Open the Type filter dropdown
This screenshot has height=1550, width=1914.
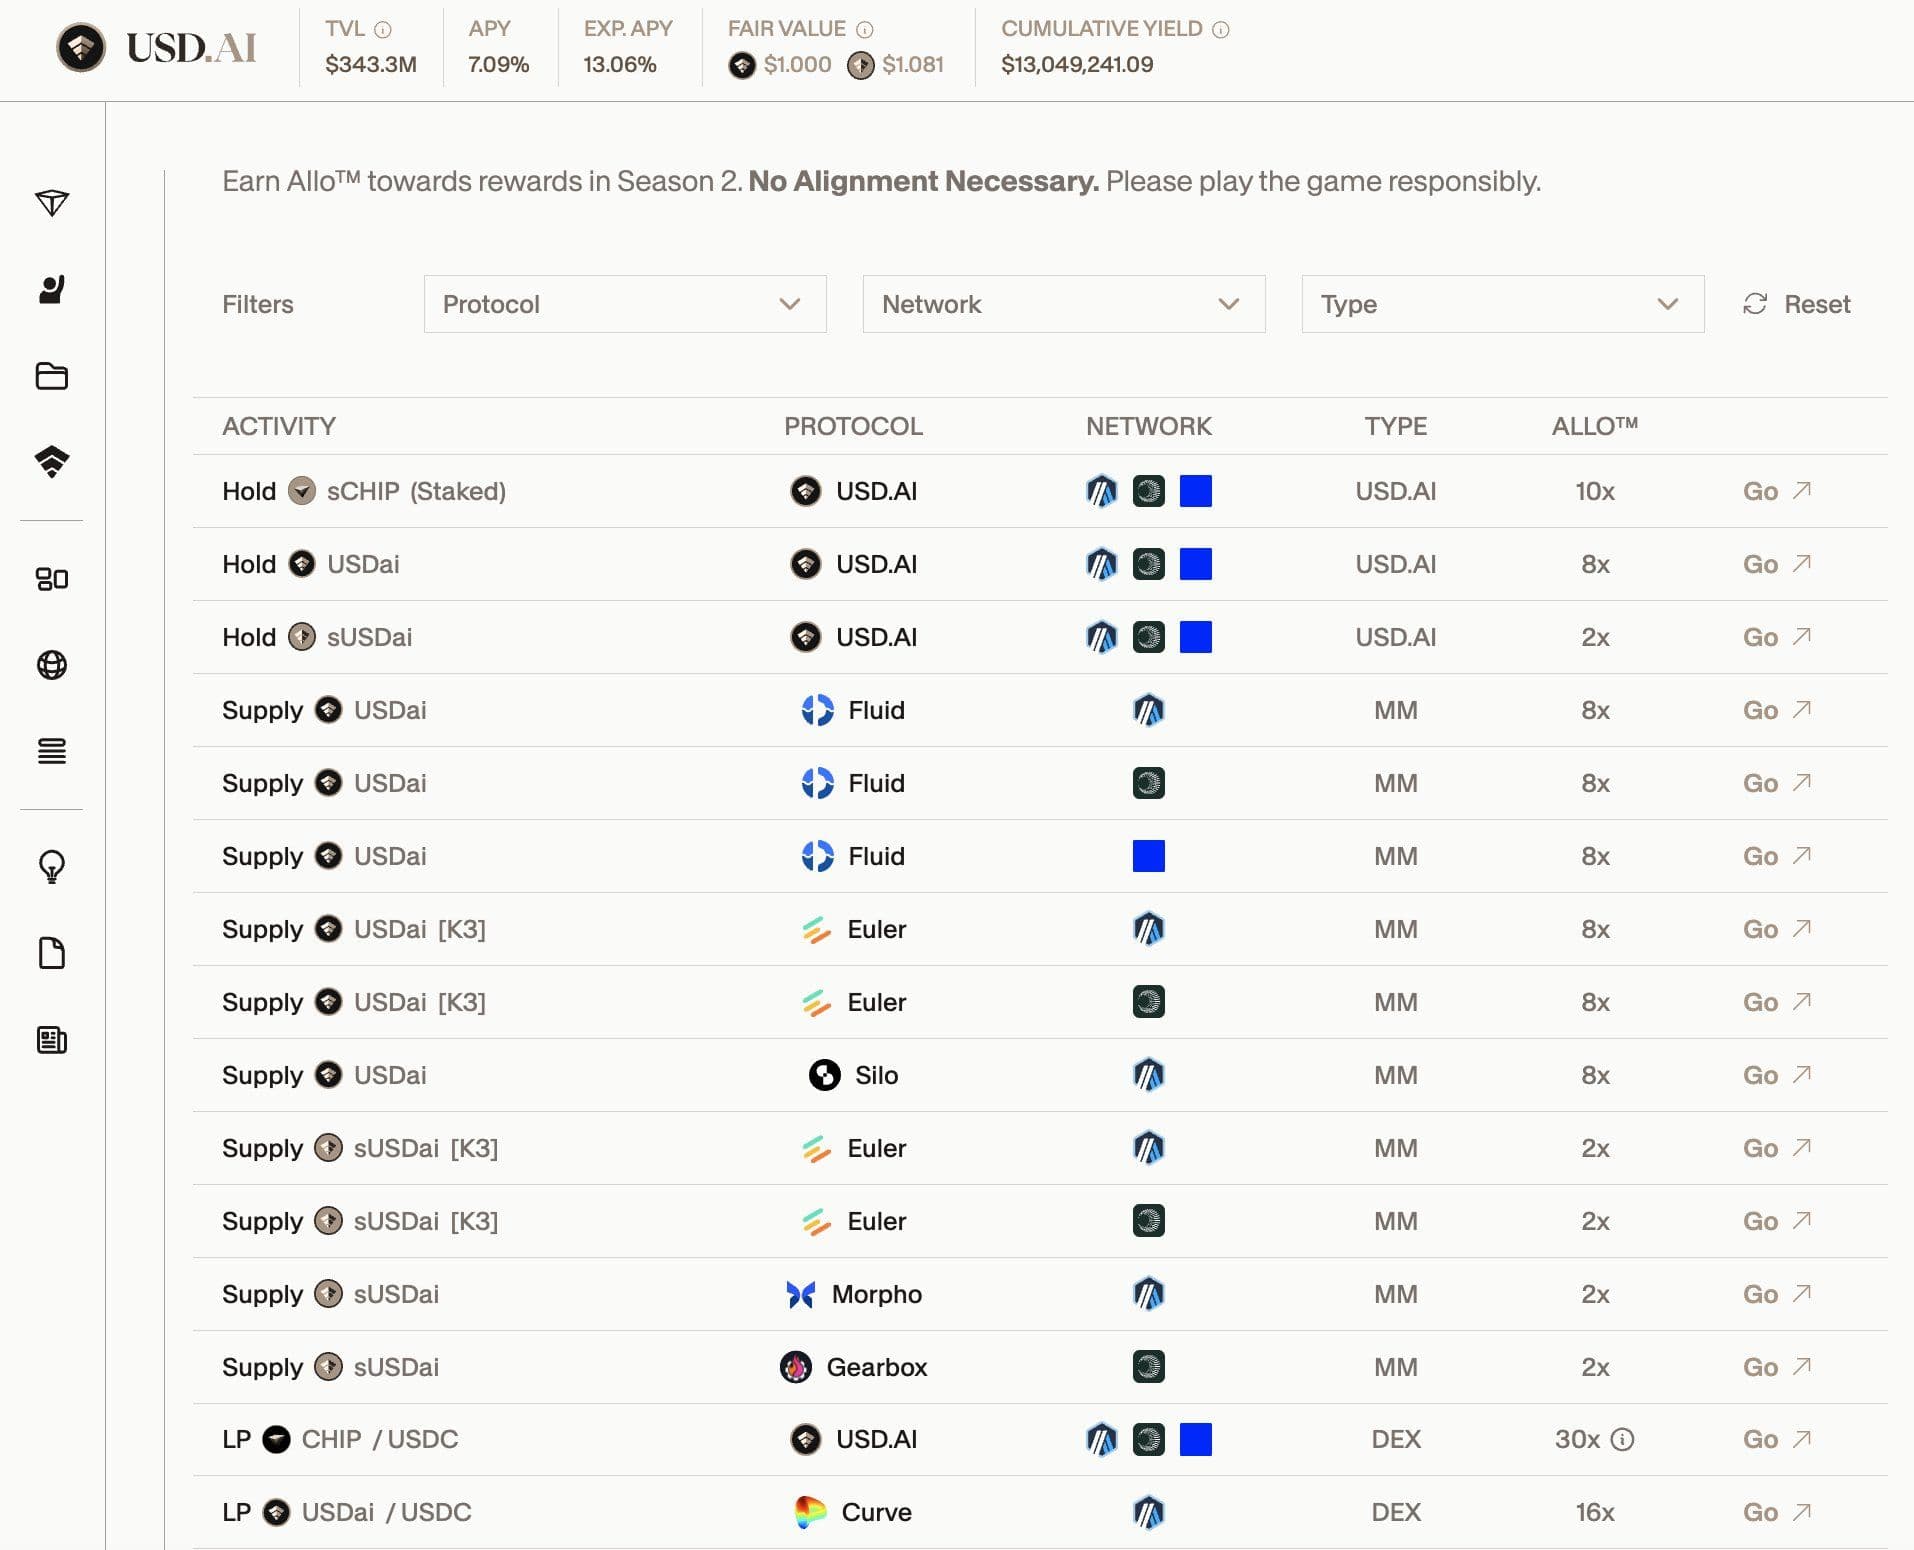pos(1502,304)
